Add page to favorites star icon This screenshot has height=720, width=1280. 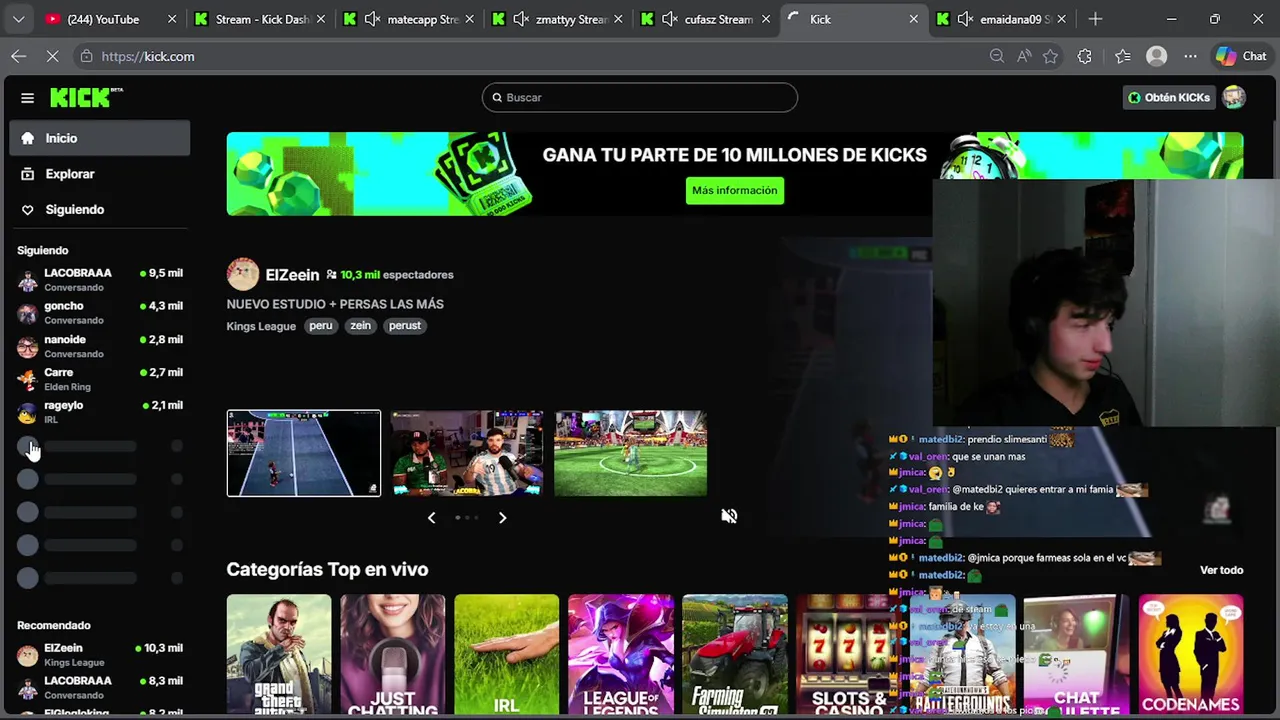tap(1050, 56)
